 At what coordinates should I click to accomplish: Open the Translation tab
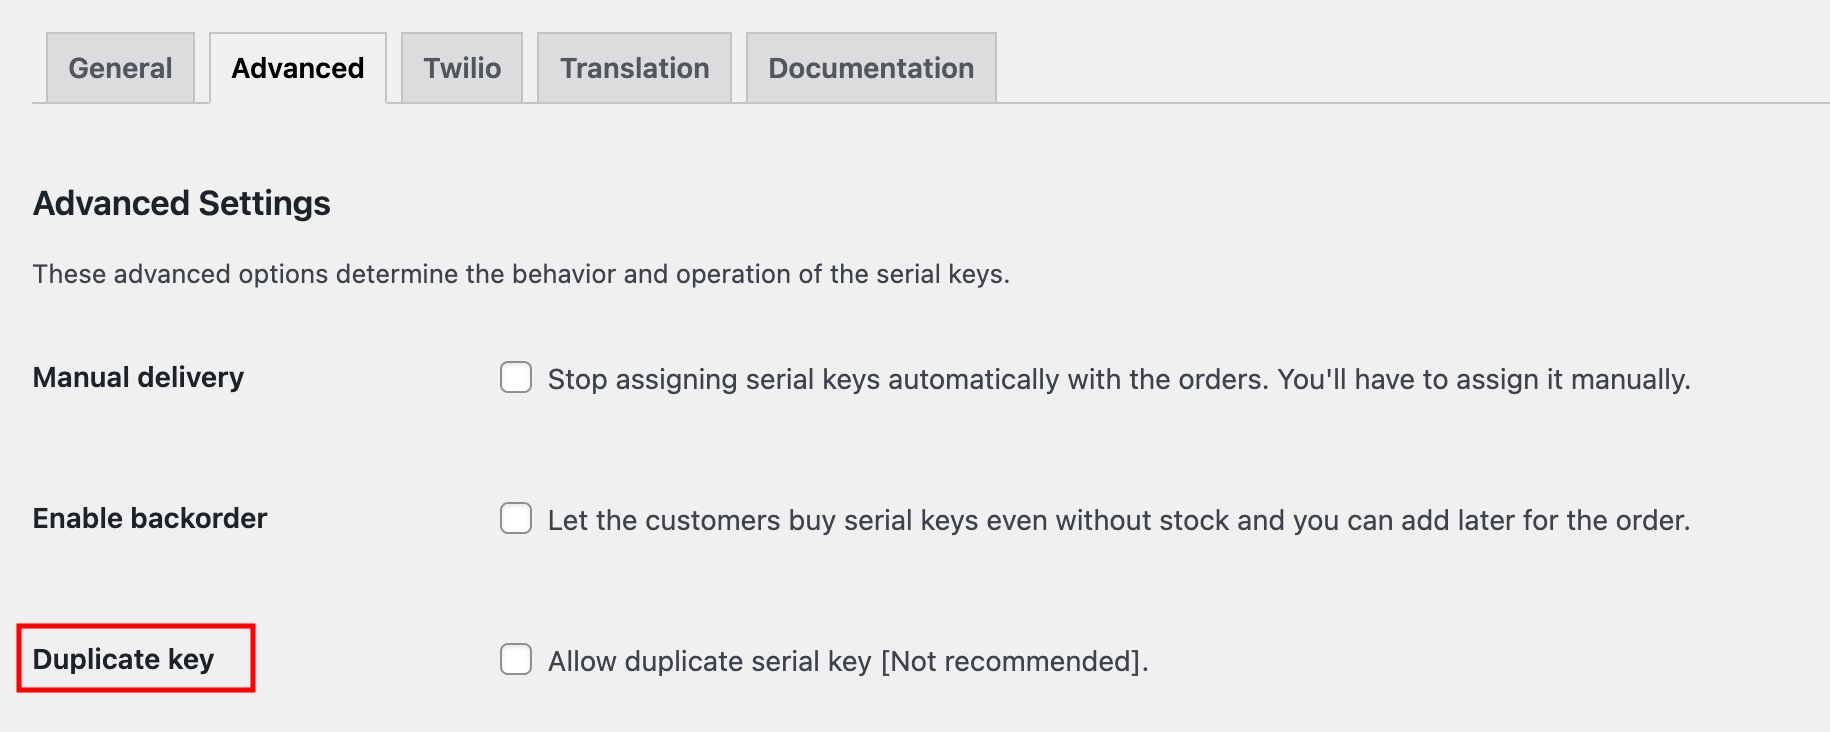(x=634, y=67)
